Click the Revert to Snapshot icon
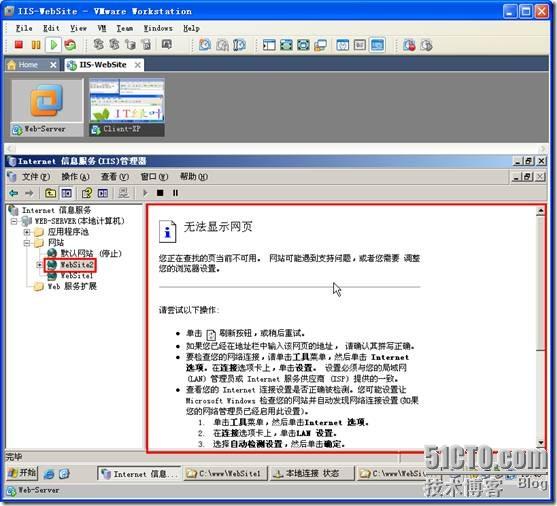Image resolution: width=557 pixels, height=506 pixels. click(x=222, y=45)
